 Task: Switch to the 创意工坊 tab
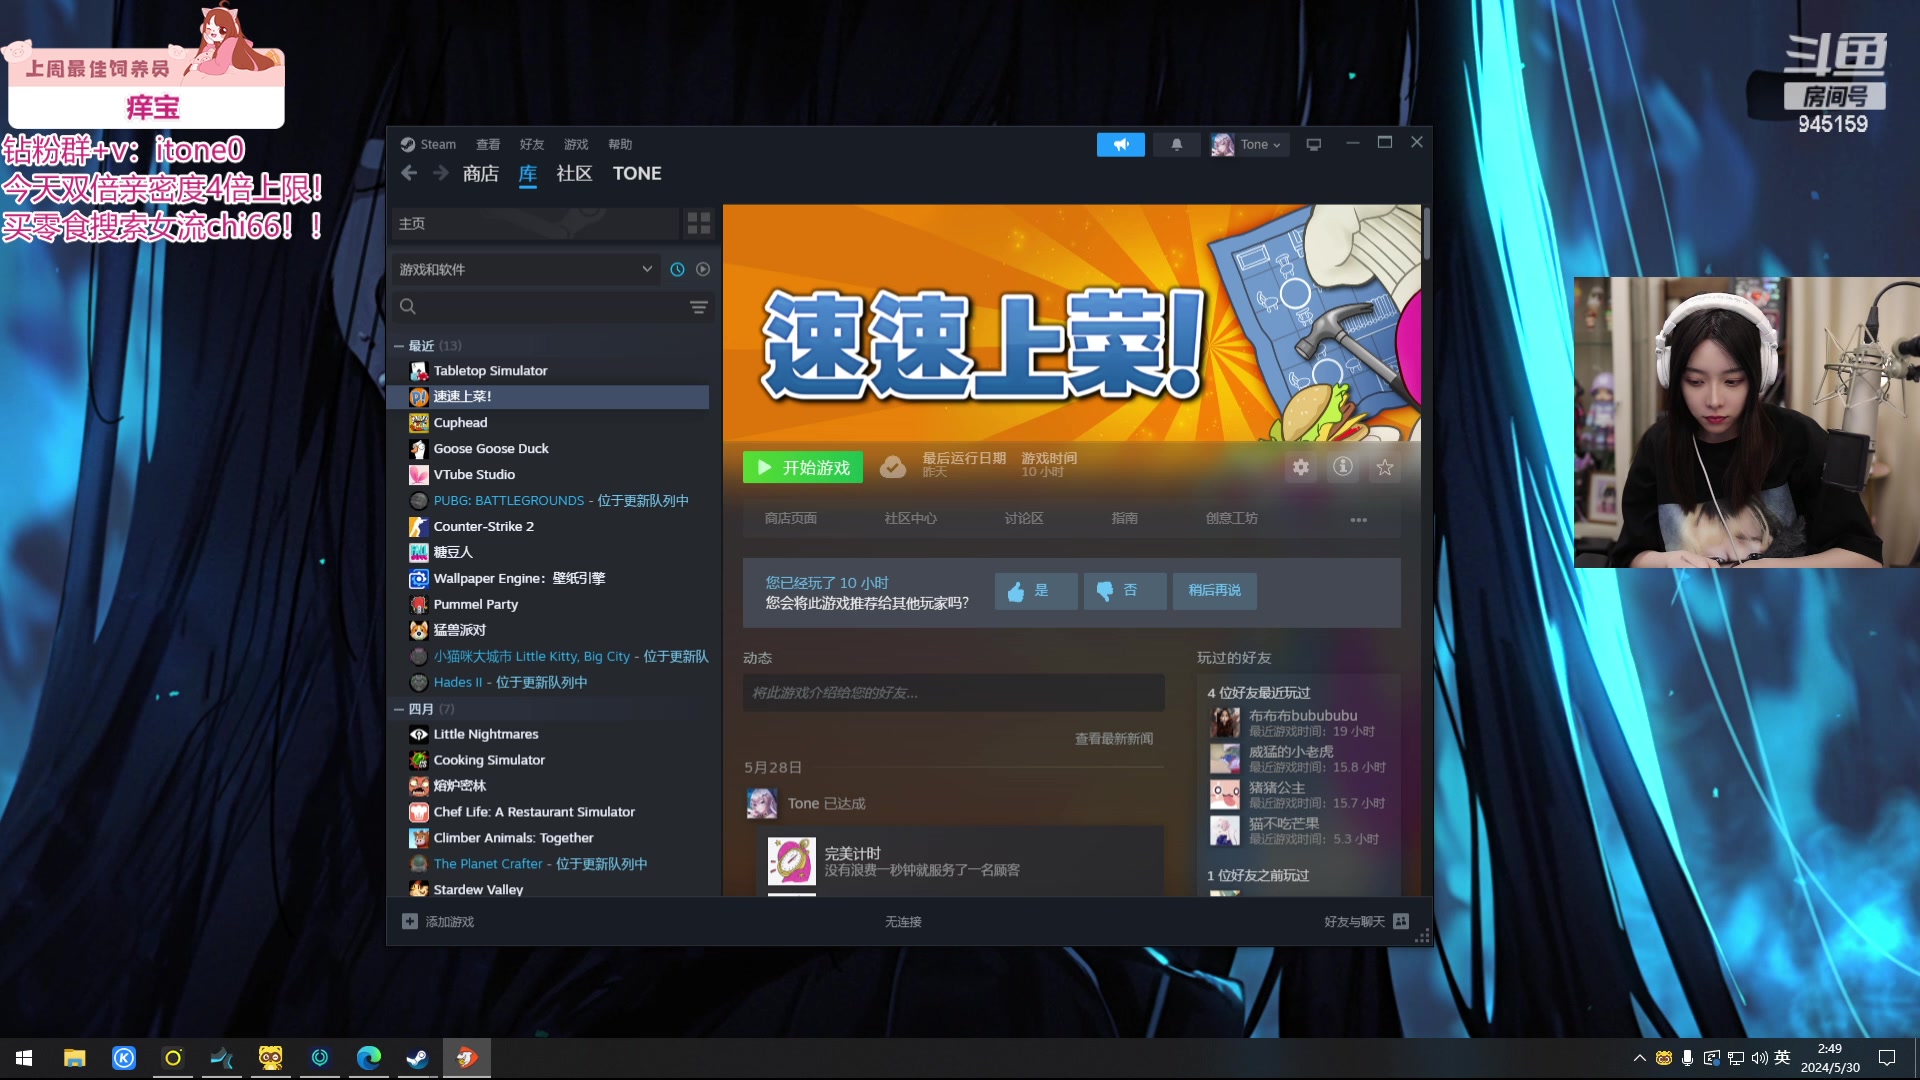(1232, 518)
